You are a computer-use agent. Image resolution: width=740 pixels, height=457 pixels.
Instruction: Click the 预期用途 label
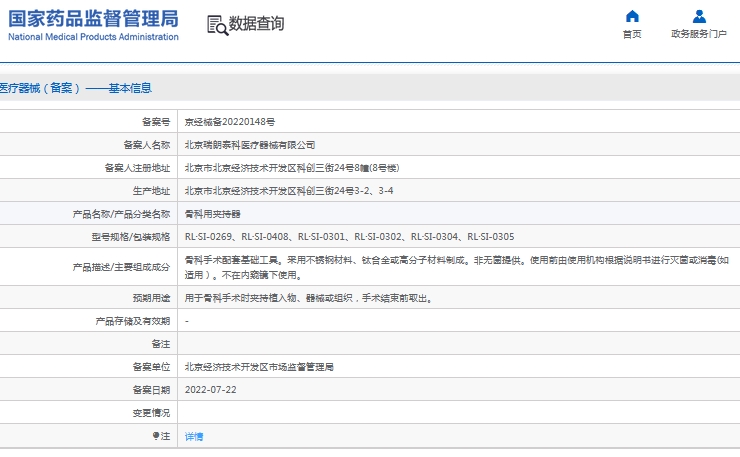(151, 298)
